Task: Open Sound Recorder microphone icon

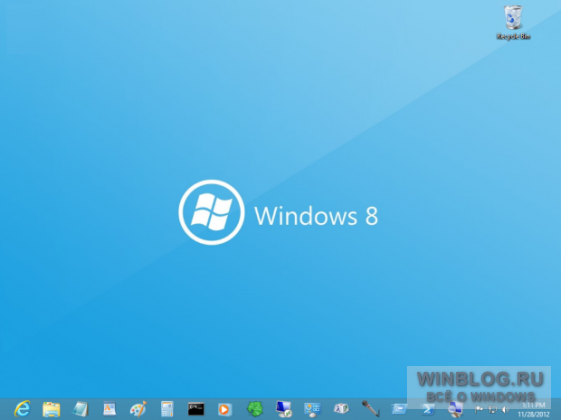Action: 371,409
